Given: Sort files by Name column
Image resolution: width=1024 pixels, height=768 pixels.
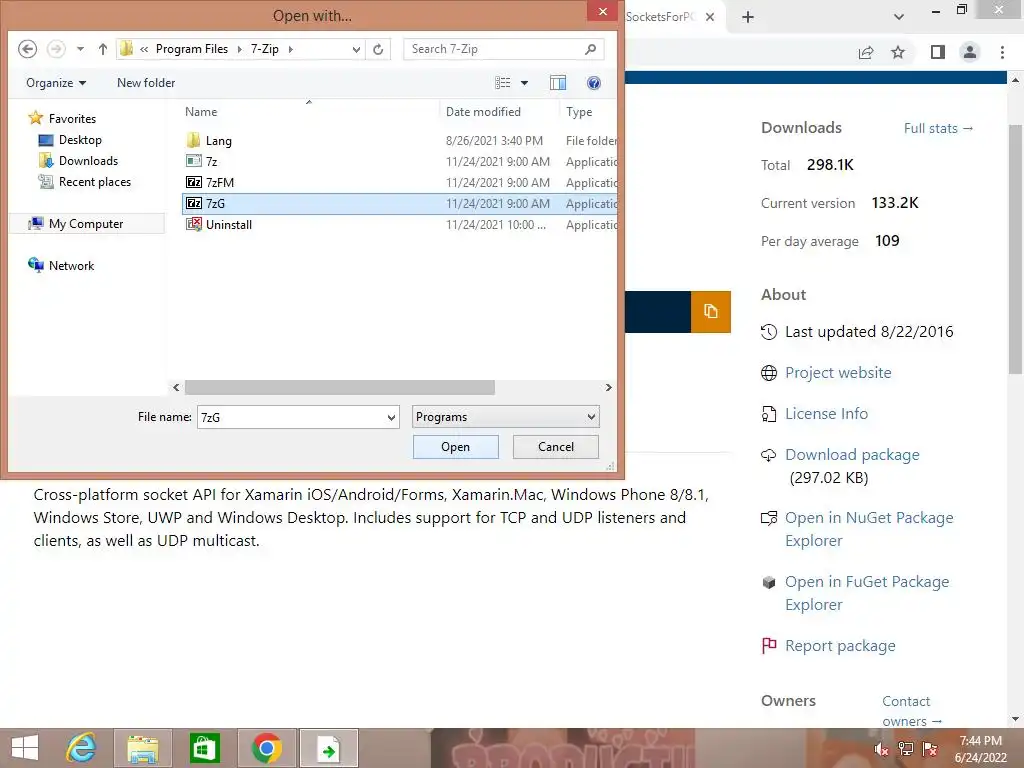Looking at the screenshot, I should (x=201, y=112).
